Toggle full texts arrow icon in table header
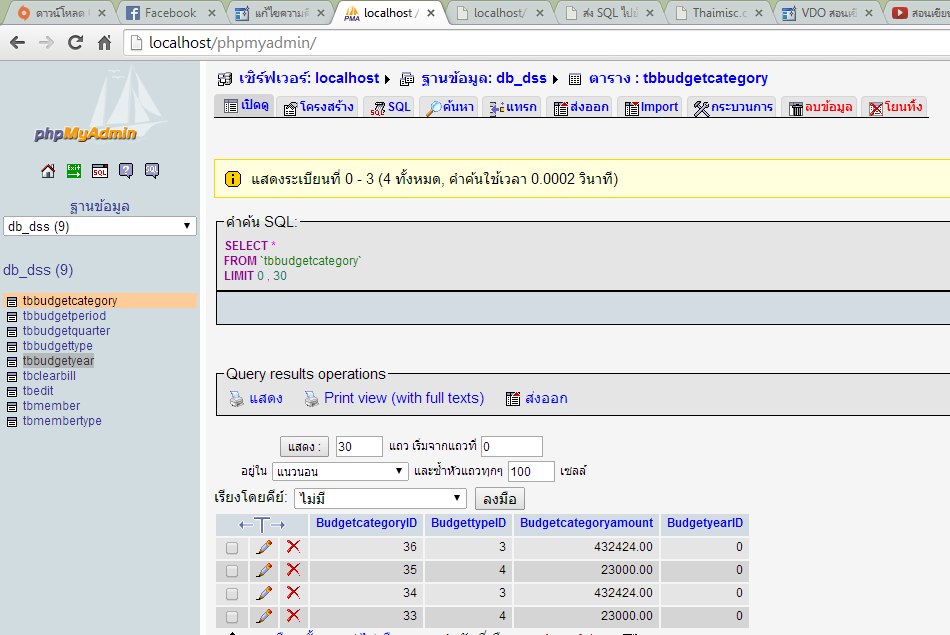 (262, 525)
